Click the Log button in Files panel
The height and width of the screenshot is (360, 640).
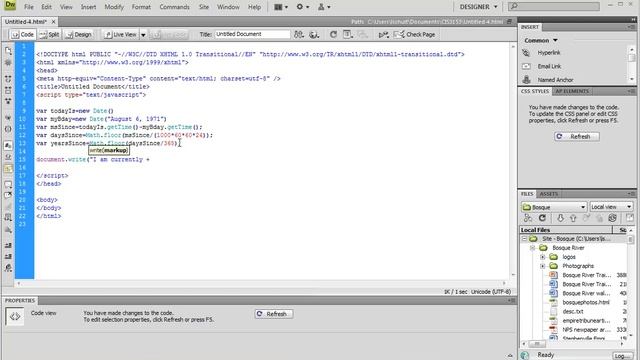(x=622, y=356)
